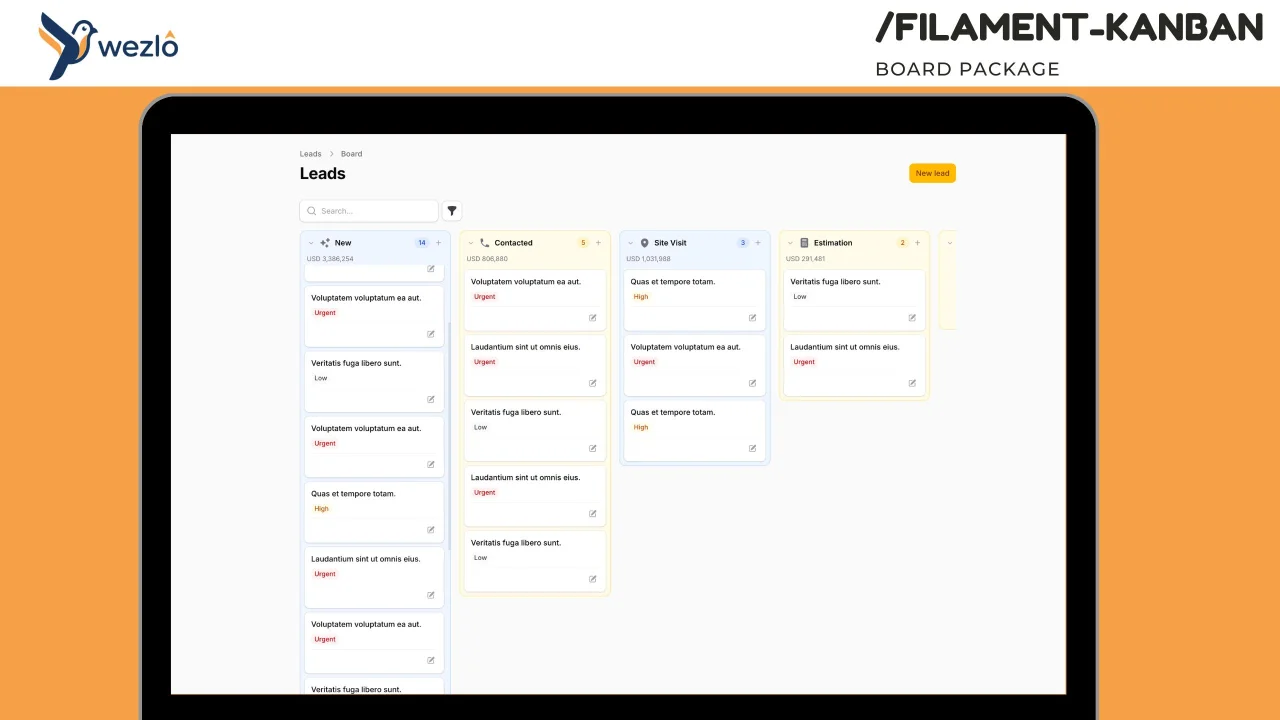Collapse the New column with its chevron
The image size is (1280, 720).
[311, 243]
